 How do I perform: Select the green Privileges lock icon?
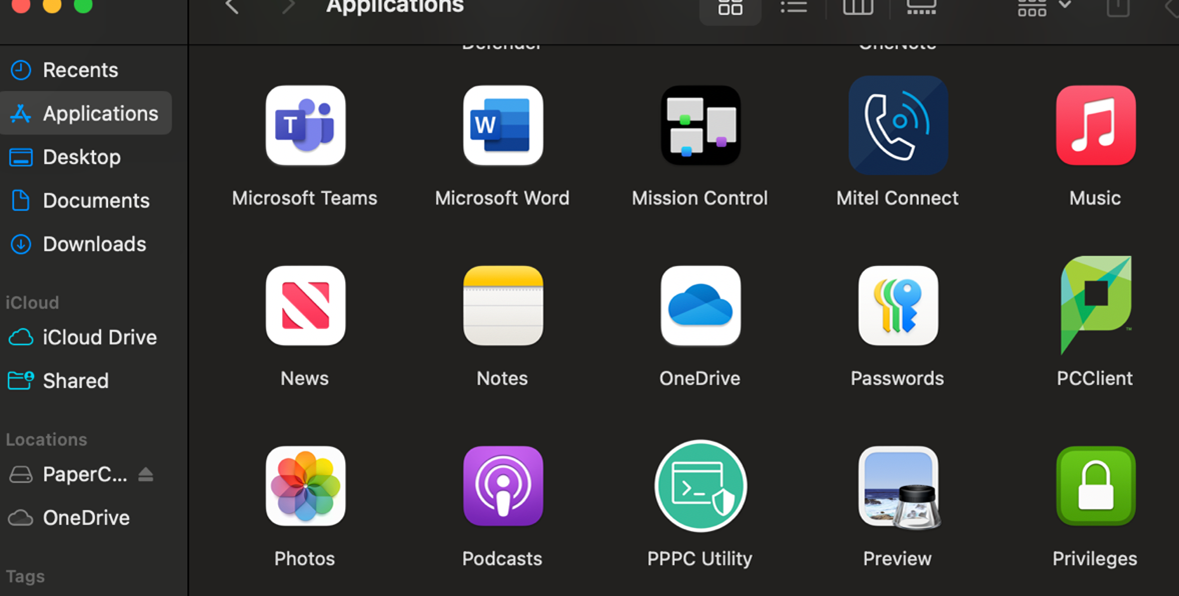pyautogui.click(x=1095, y=487)
